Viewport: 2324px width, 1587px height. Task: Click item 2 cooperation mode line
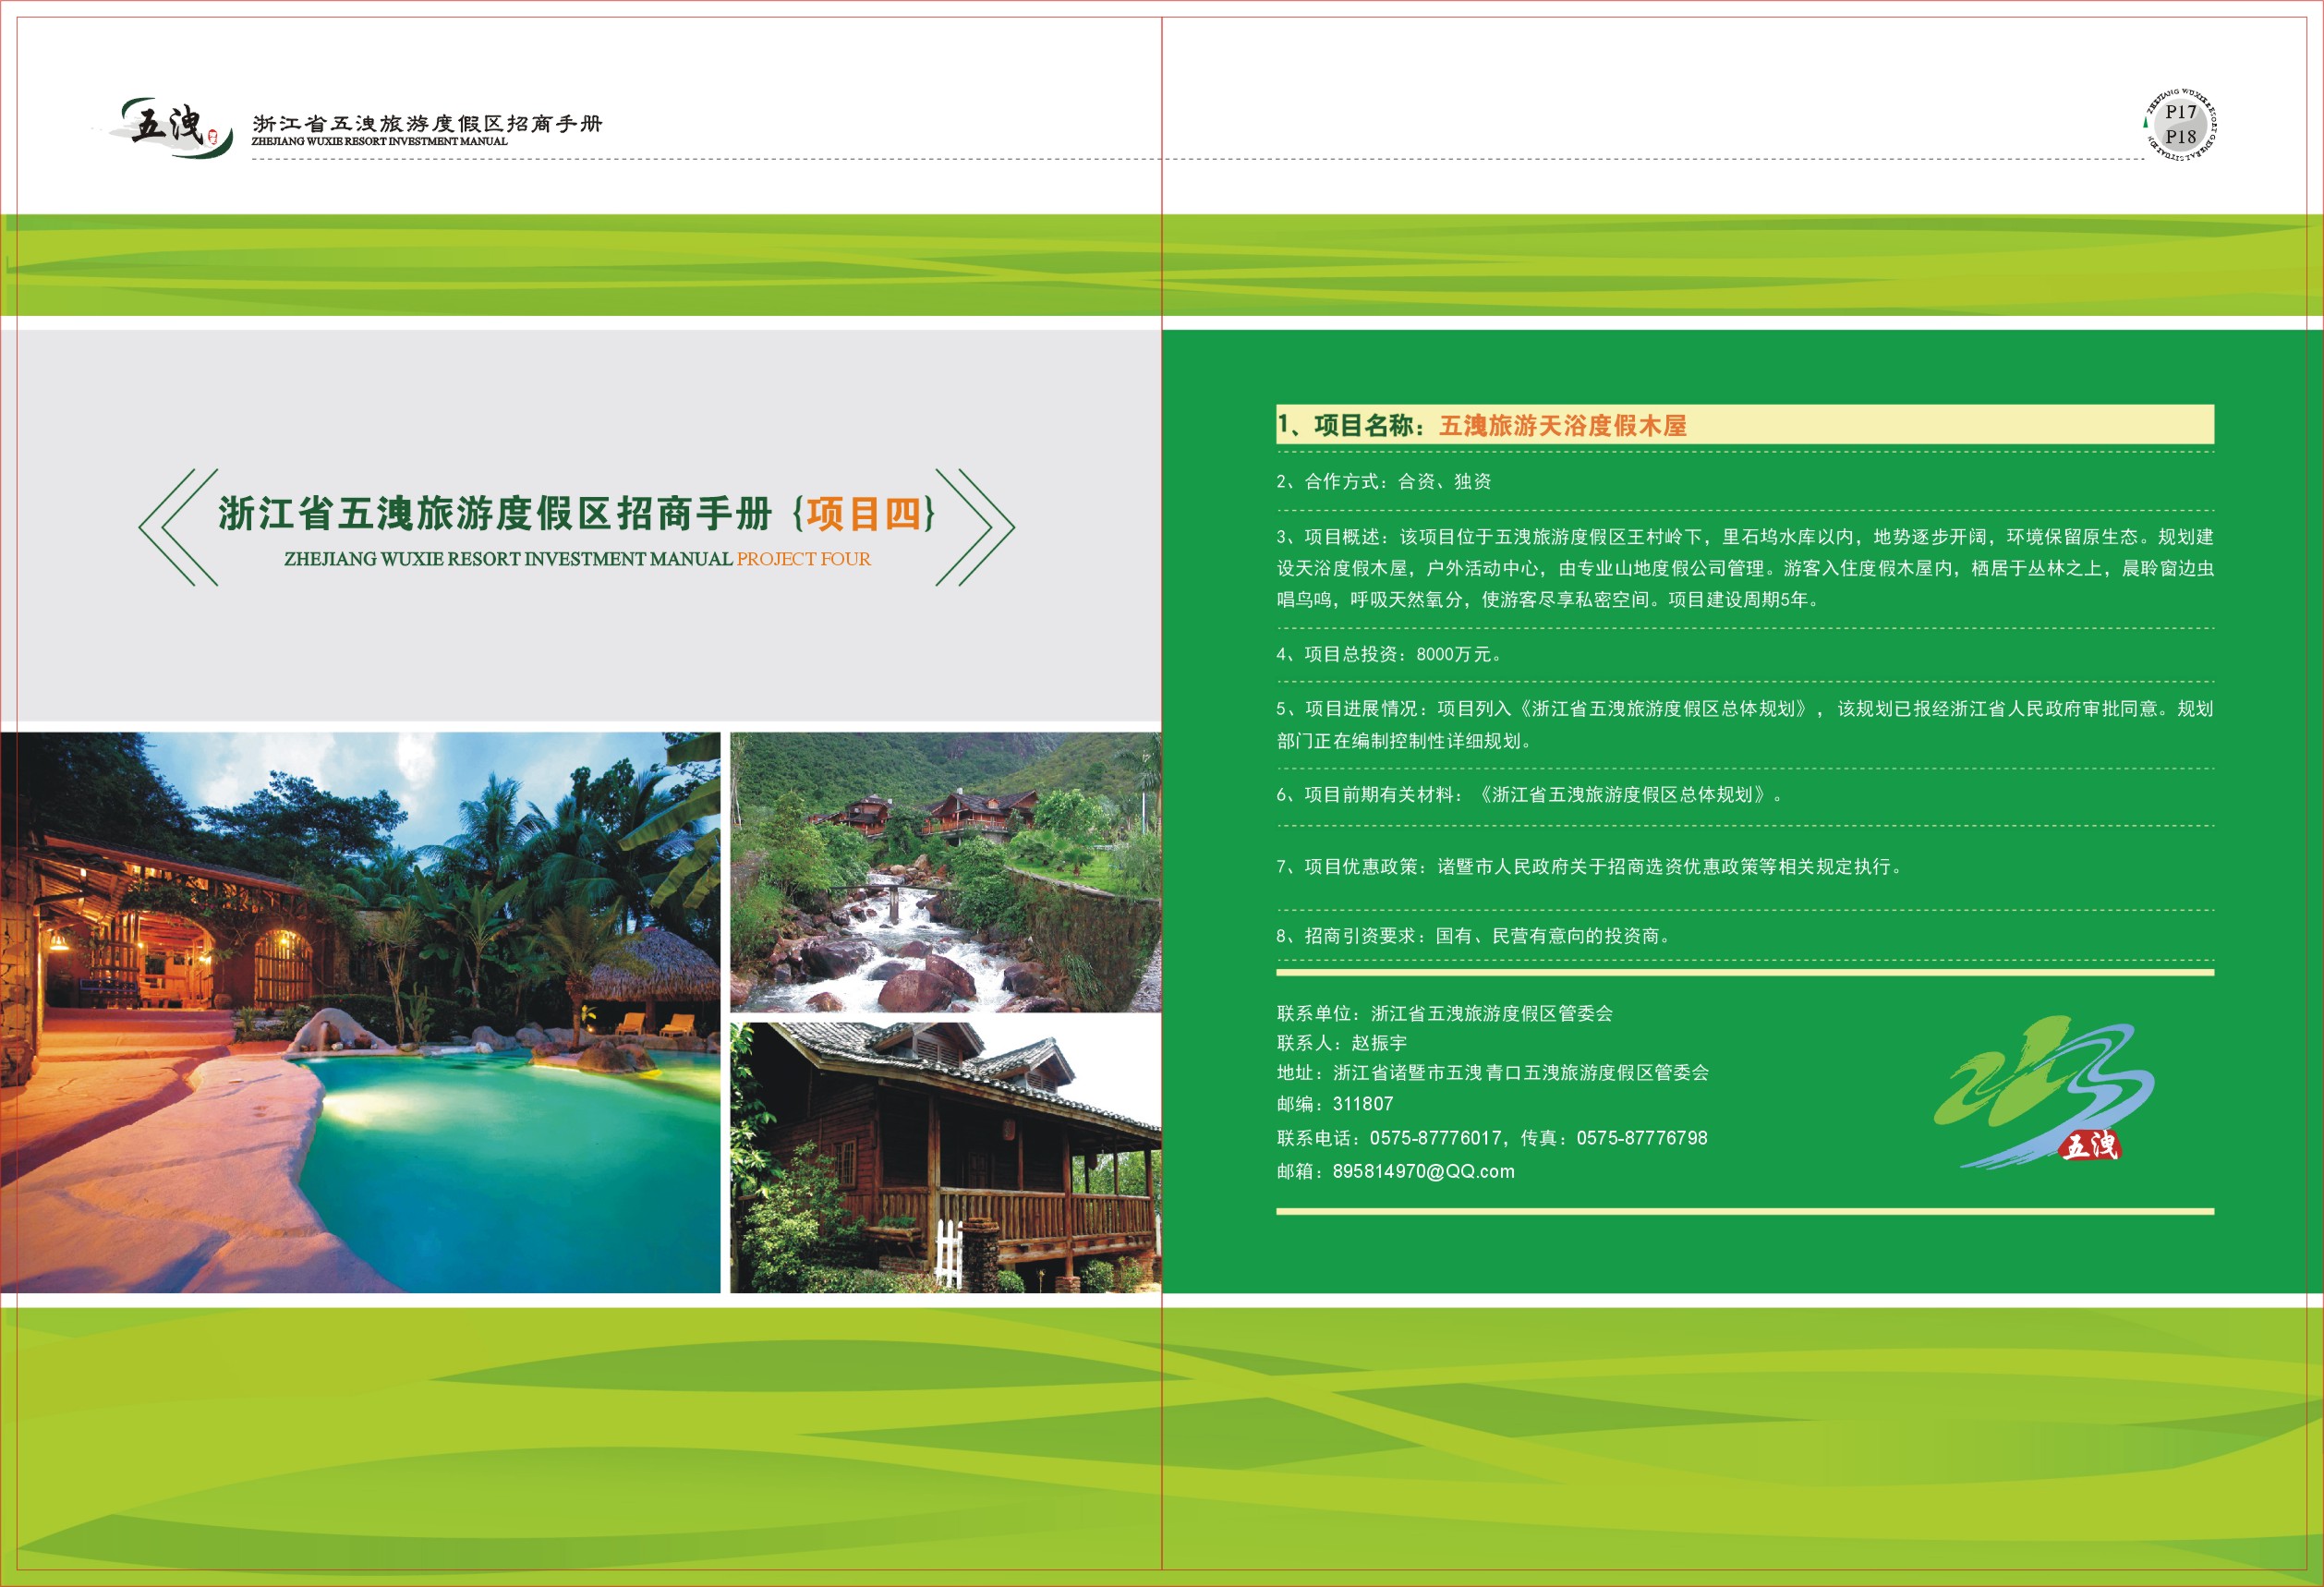(1383, 481)
